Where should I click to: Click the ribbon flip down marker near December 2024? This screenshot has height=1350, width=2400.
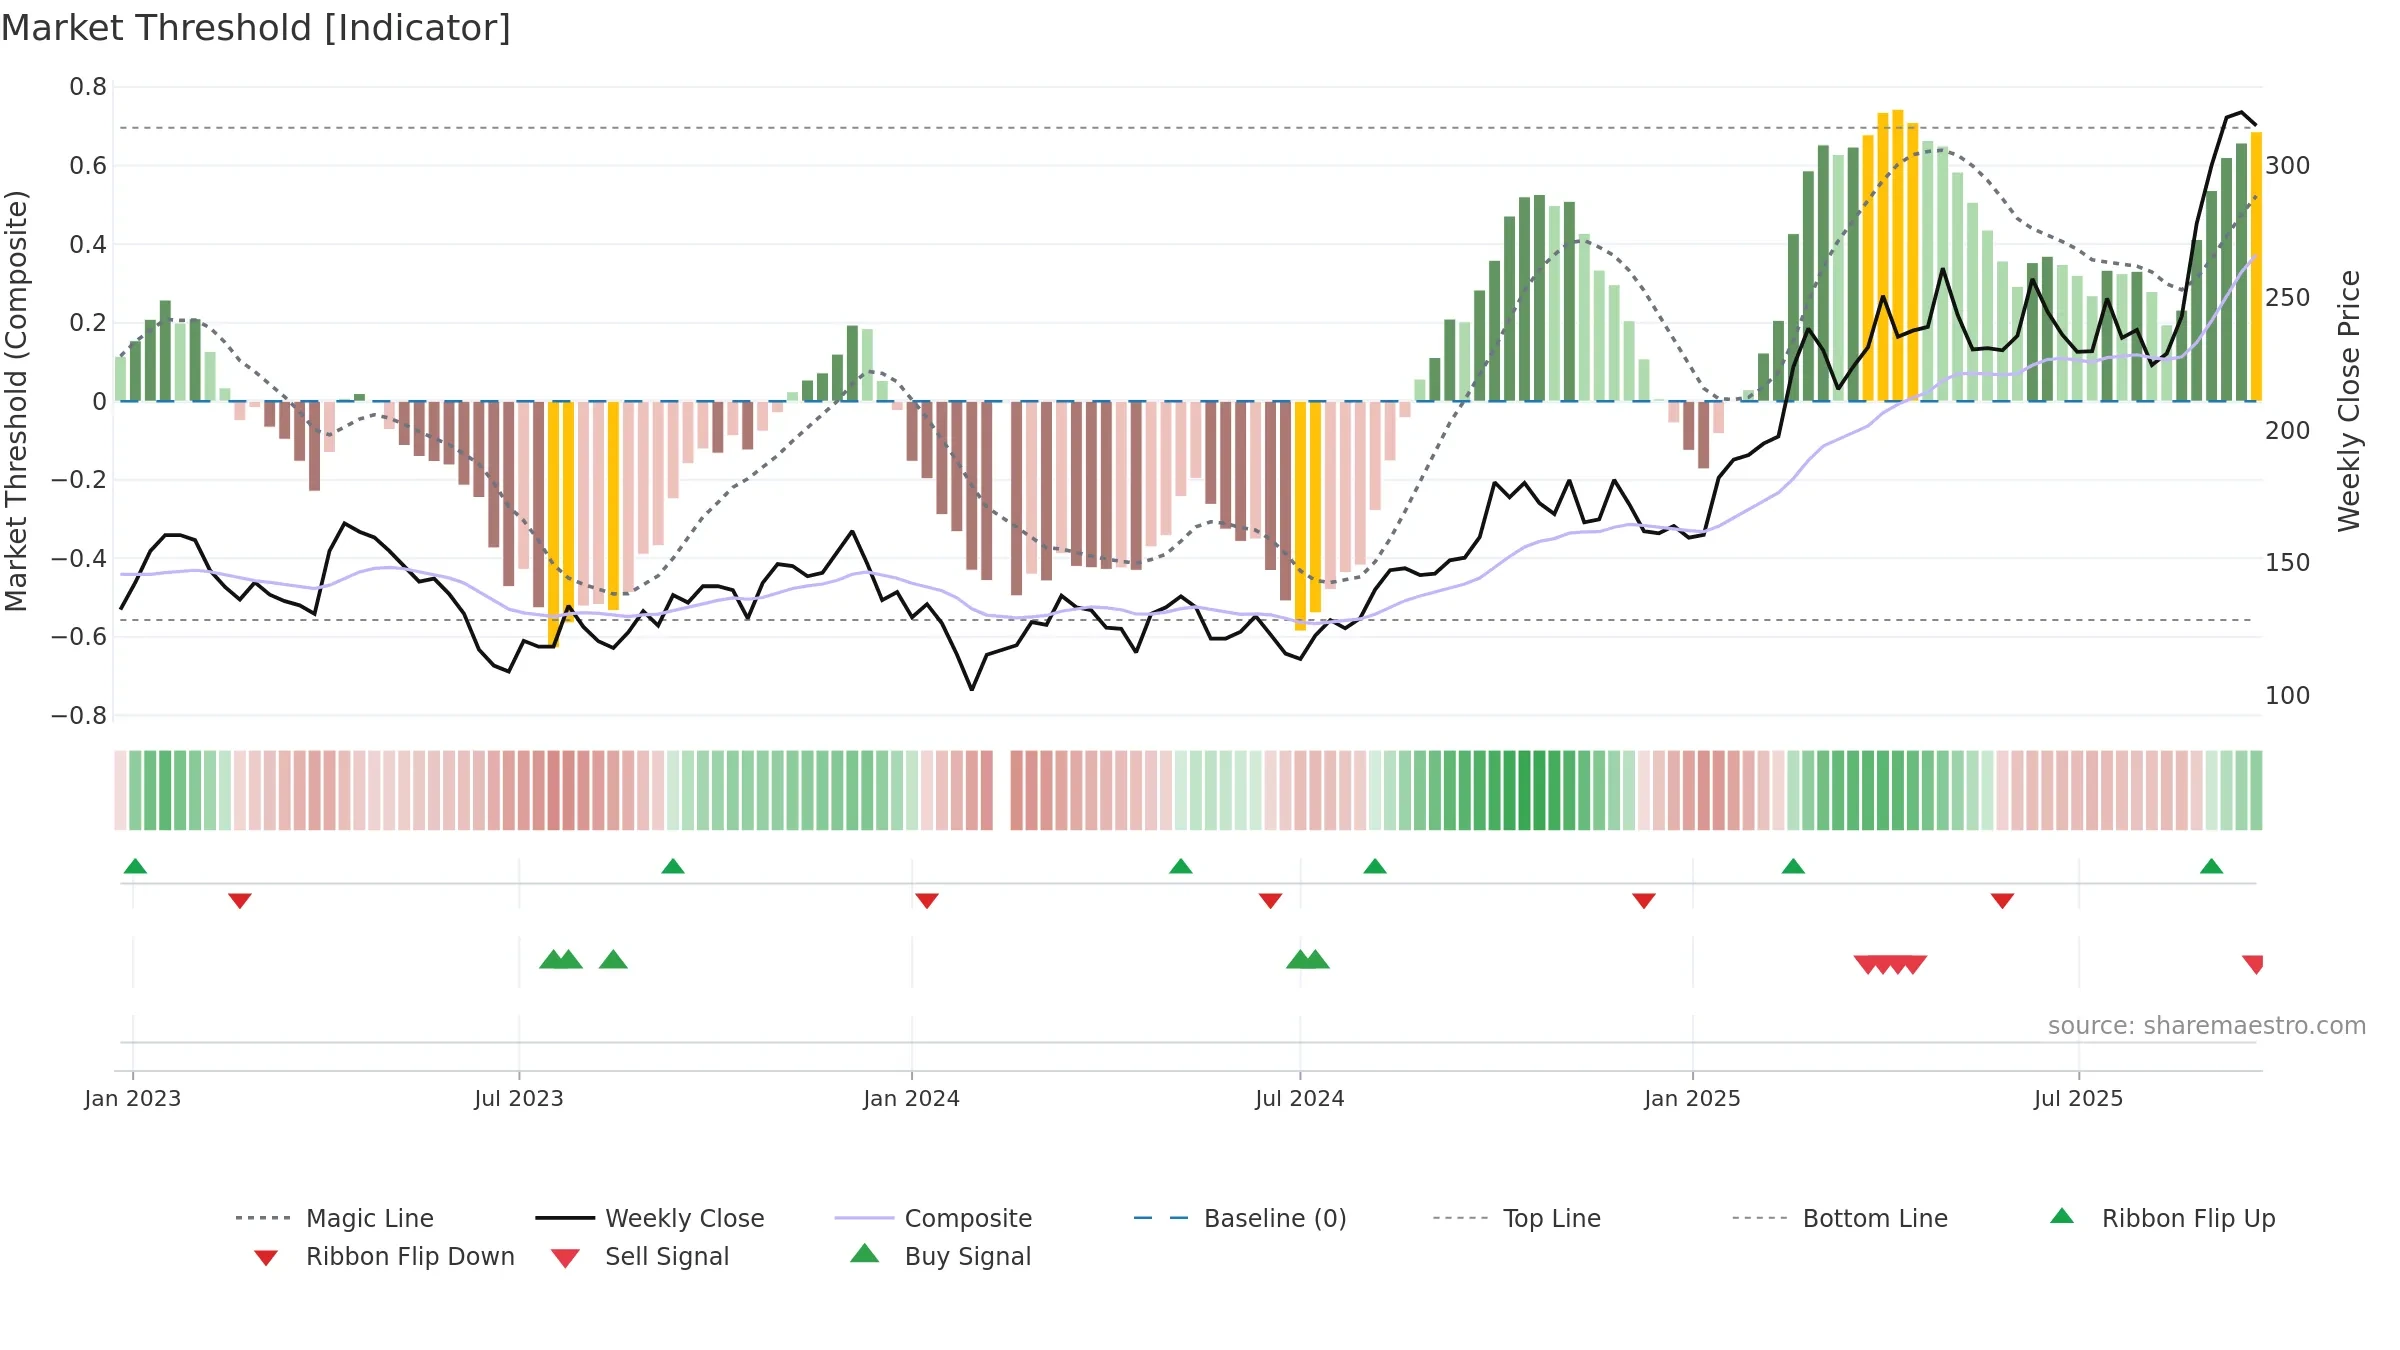click(x=1644, y=901)
